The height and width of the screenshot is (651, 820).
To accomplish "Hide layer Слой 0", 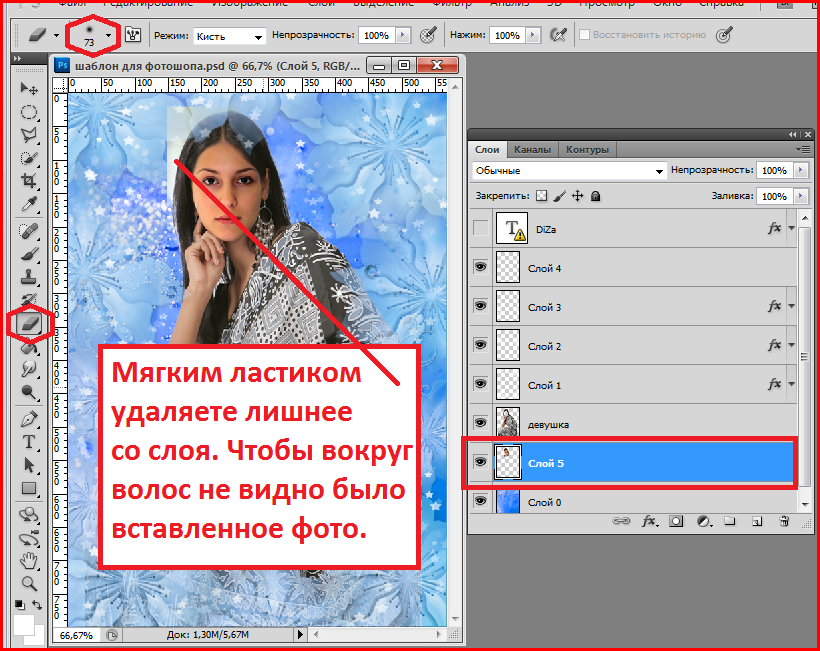I will [x=480, y=501].
